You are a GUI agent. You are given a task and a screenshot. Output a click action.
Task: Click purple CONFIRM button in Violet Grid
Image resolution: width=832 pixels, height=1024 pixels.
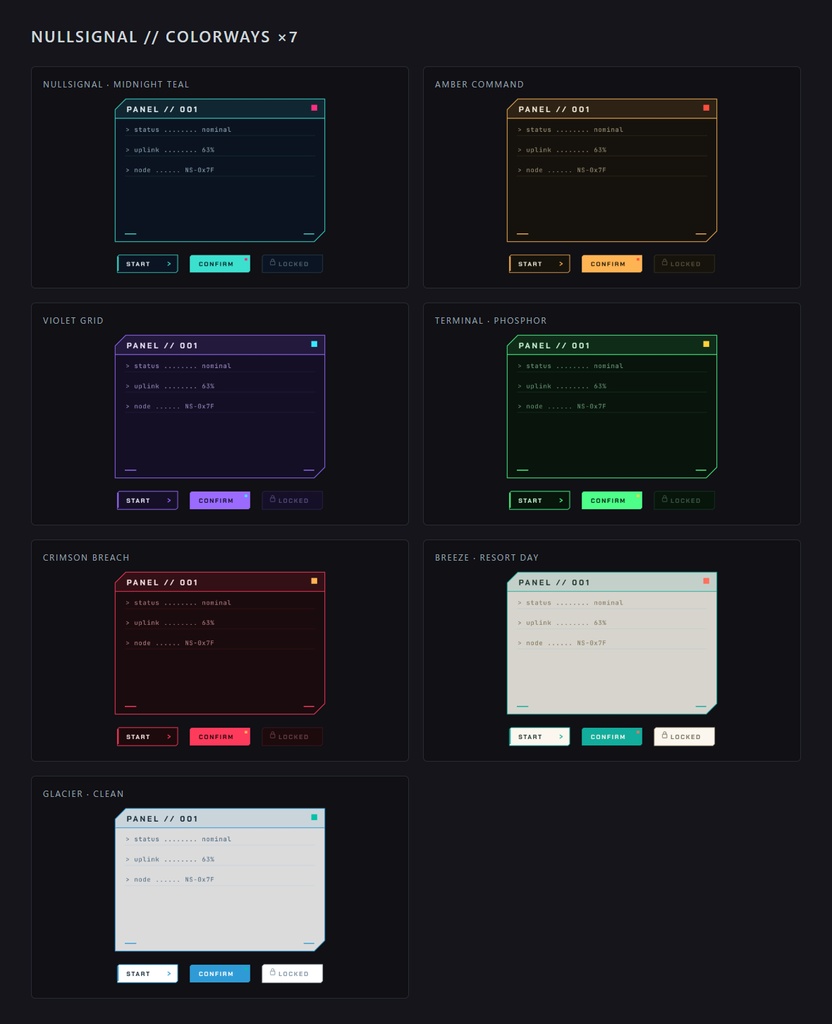tap(219, 500)
